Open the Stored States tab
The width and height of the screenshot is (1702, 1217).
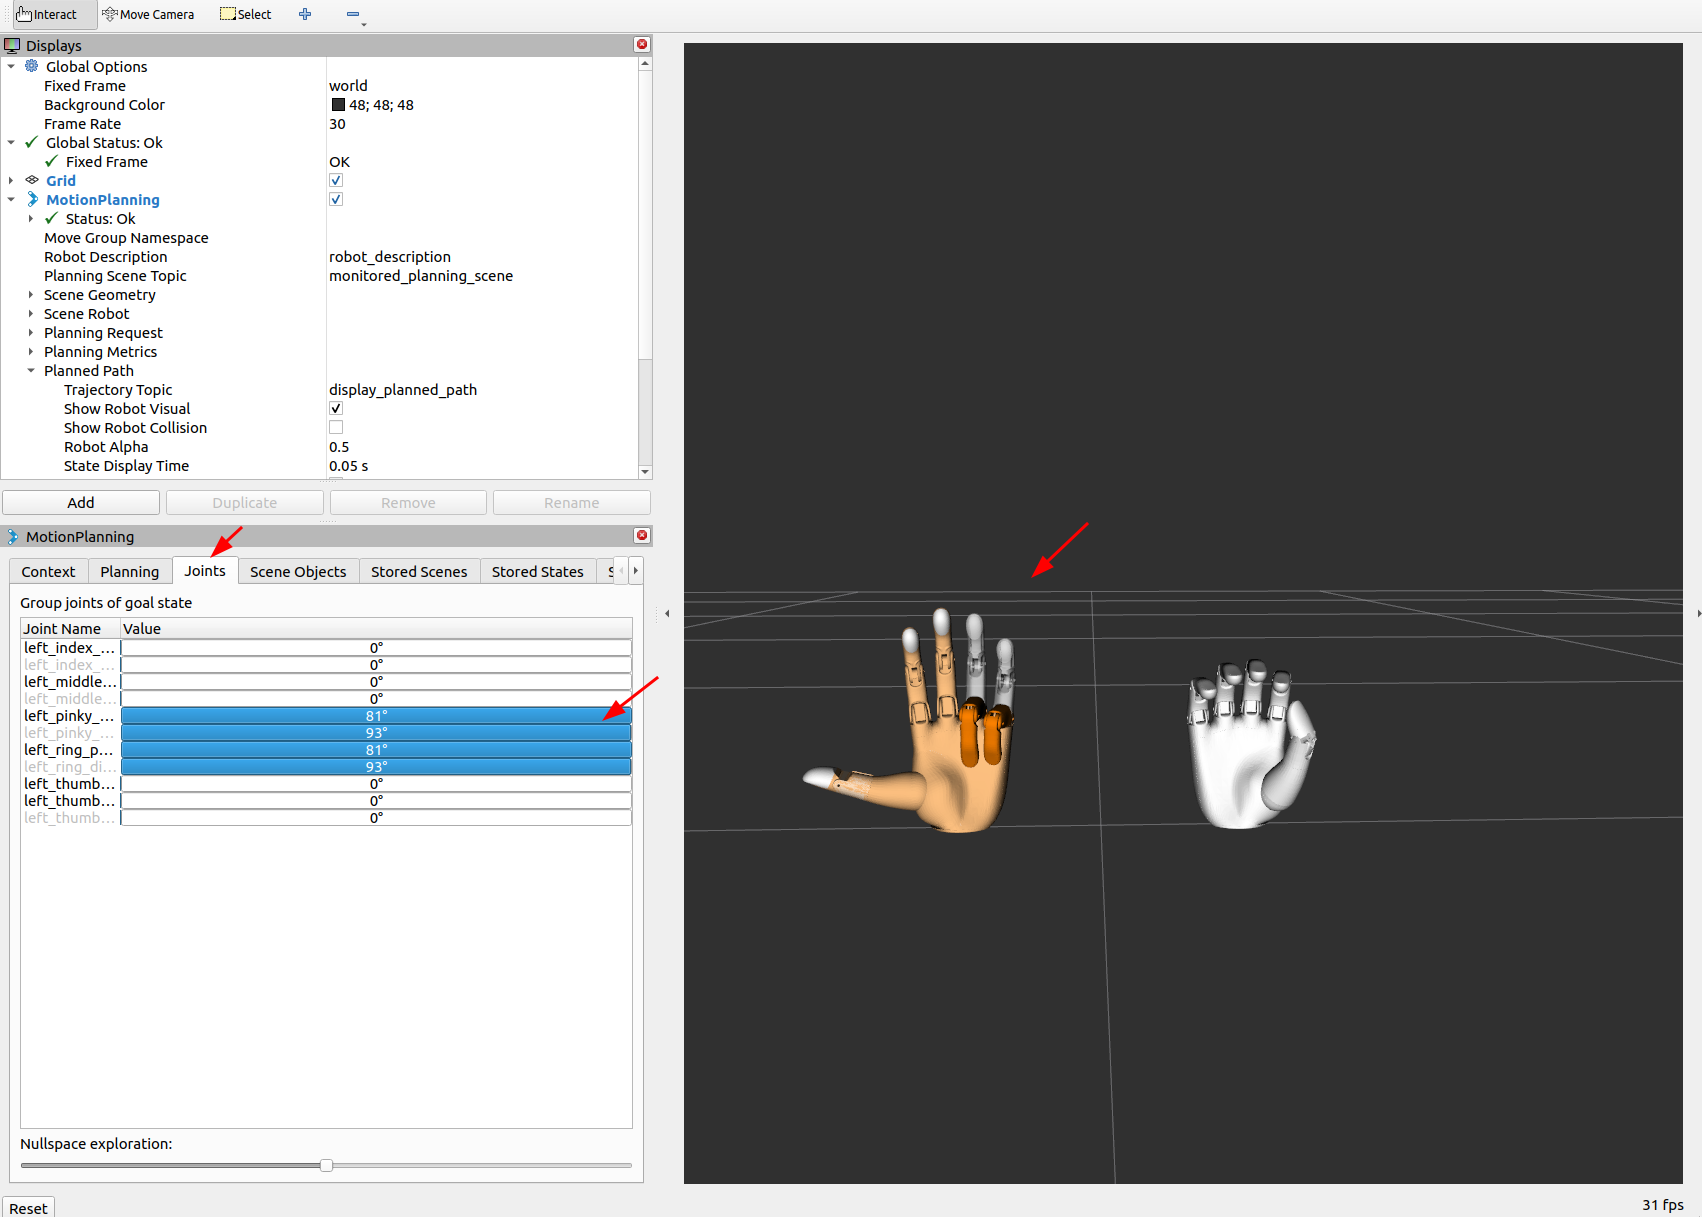pos(537,572)
